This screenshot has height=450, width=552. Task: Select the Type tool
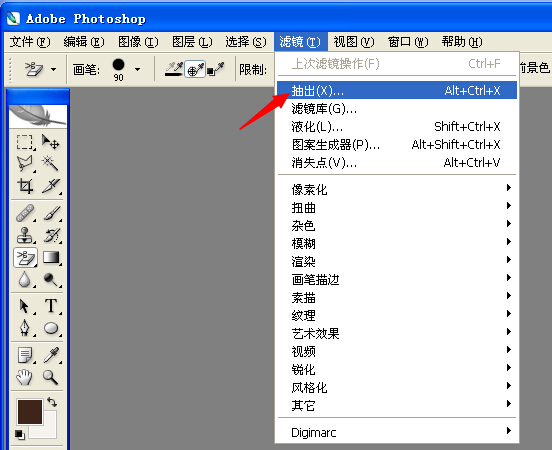point(51,306)
